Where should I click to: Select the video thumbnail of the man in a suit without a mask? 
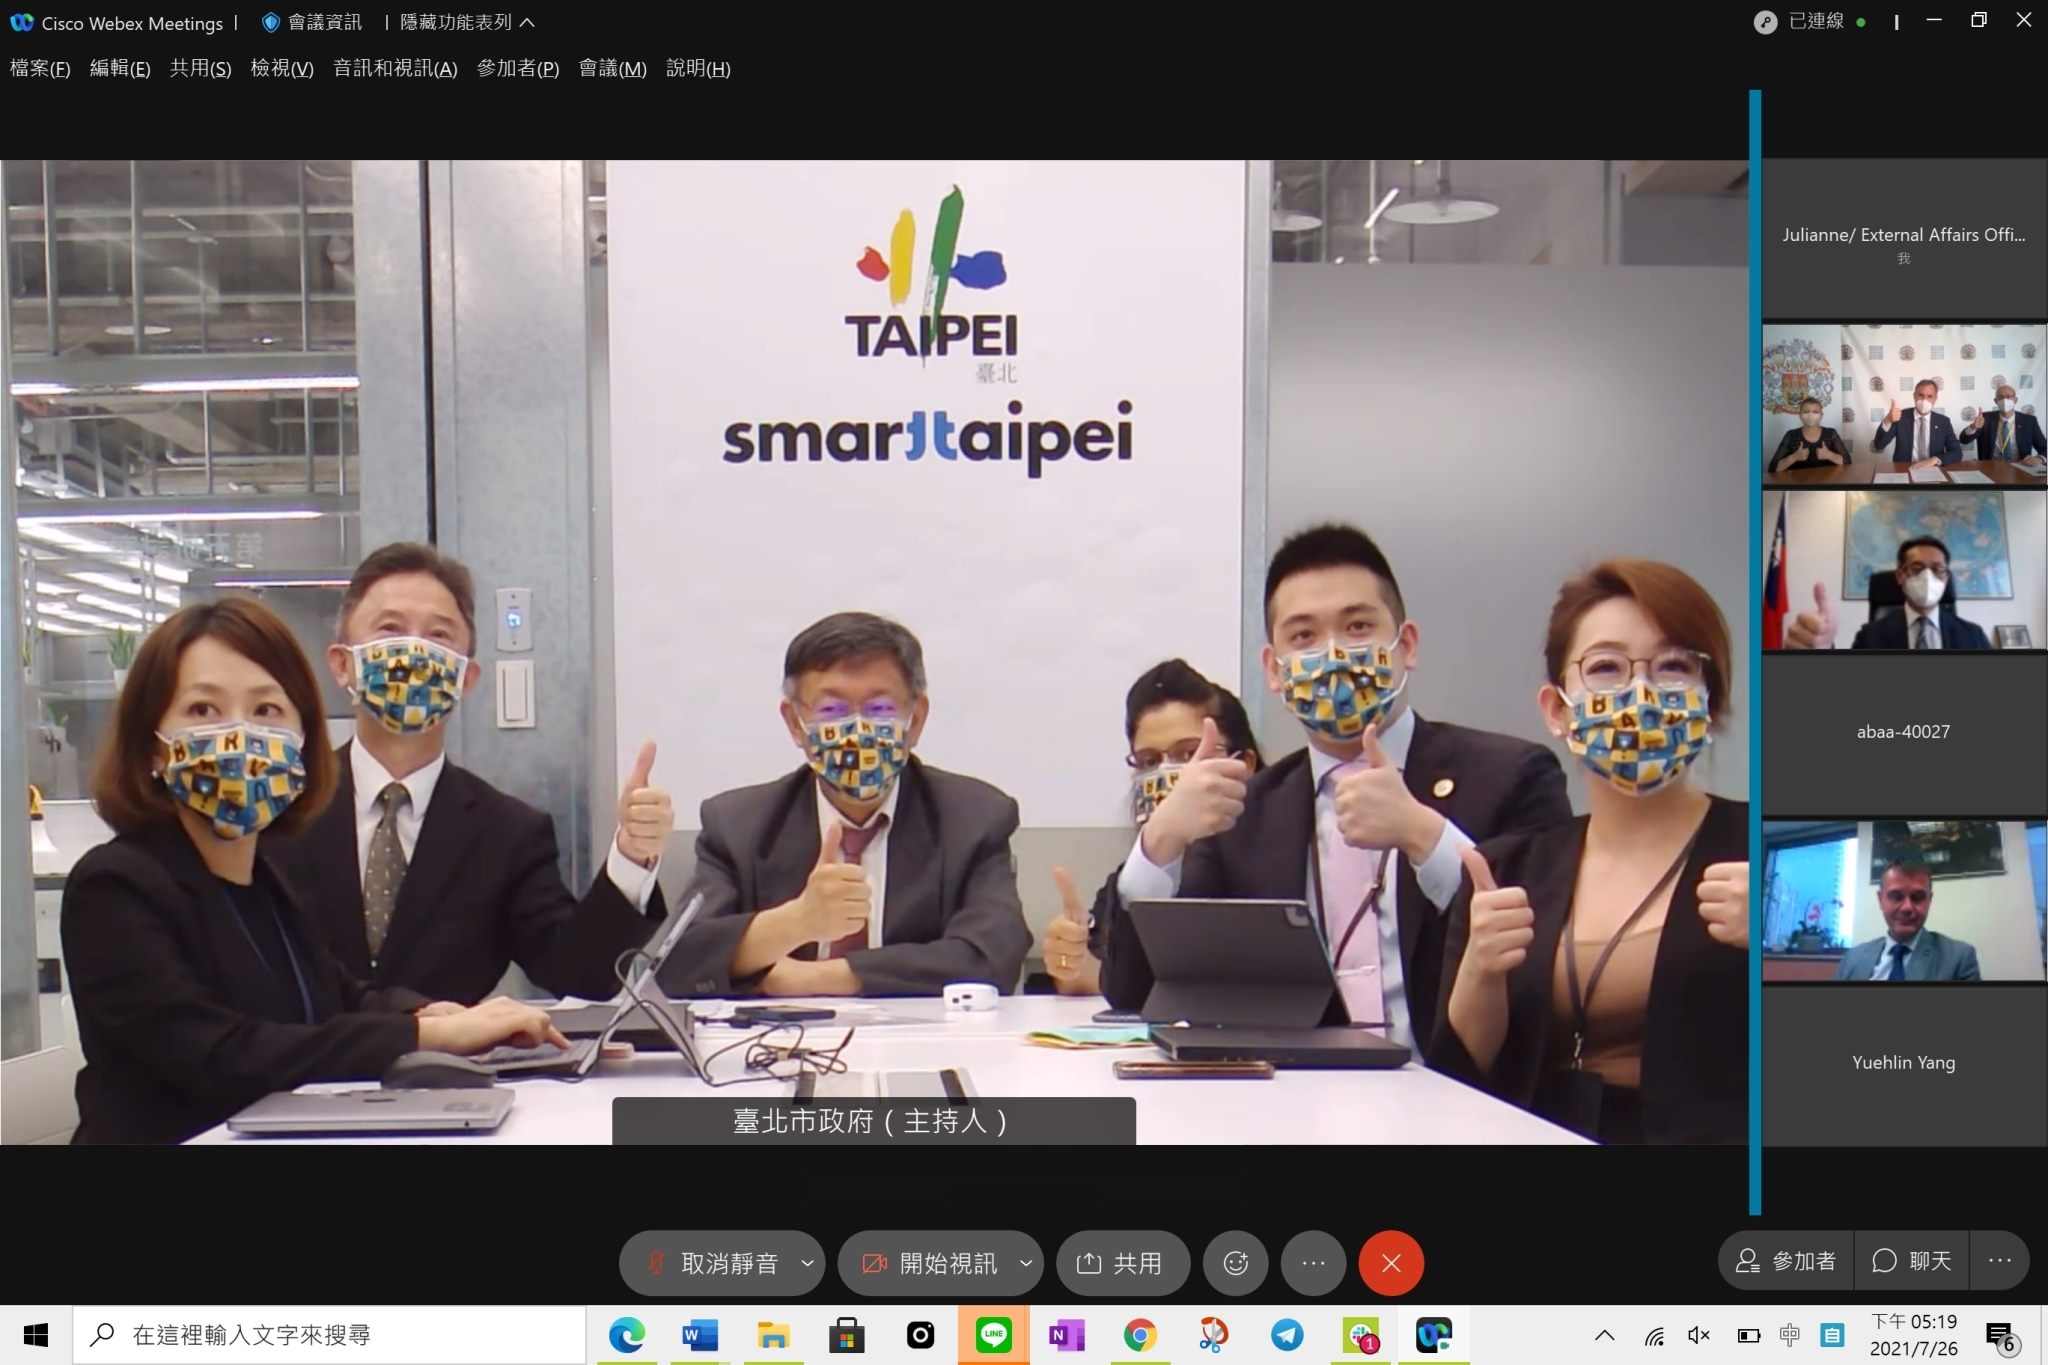pyautogui.click(x=1903, y=901)
